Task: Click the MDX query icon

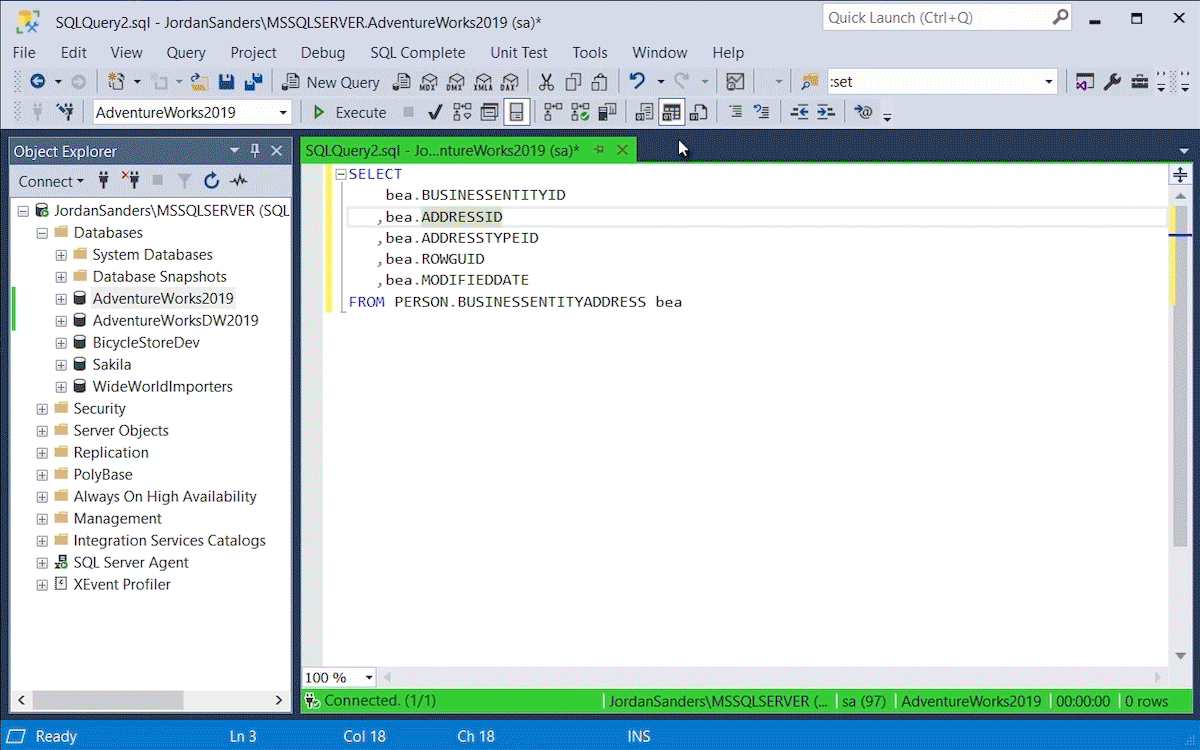Action: [x=429, y=82]
